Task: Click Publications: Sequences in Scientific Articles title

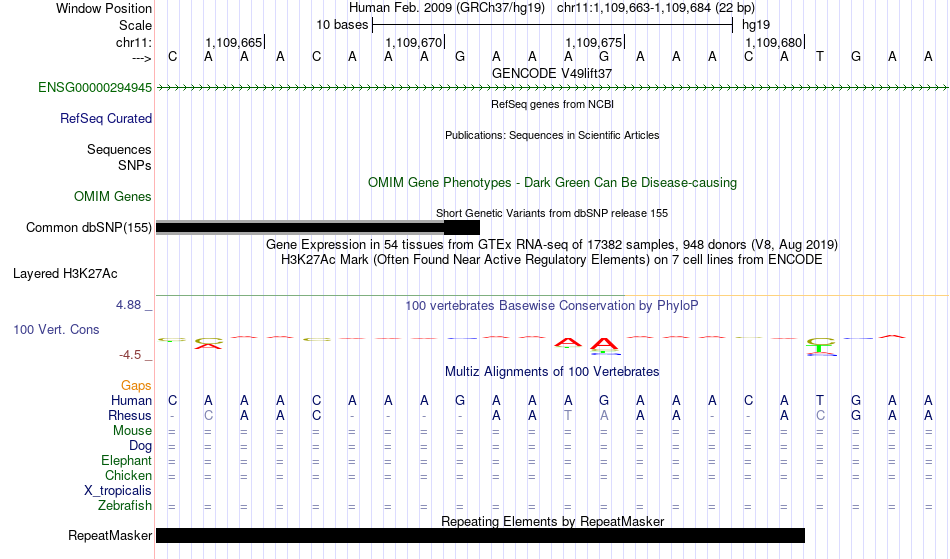Action: tap(552, 135)
